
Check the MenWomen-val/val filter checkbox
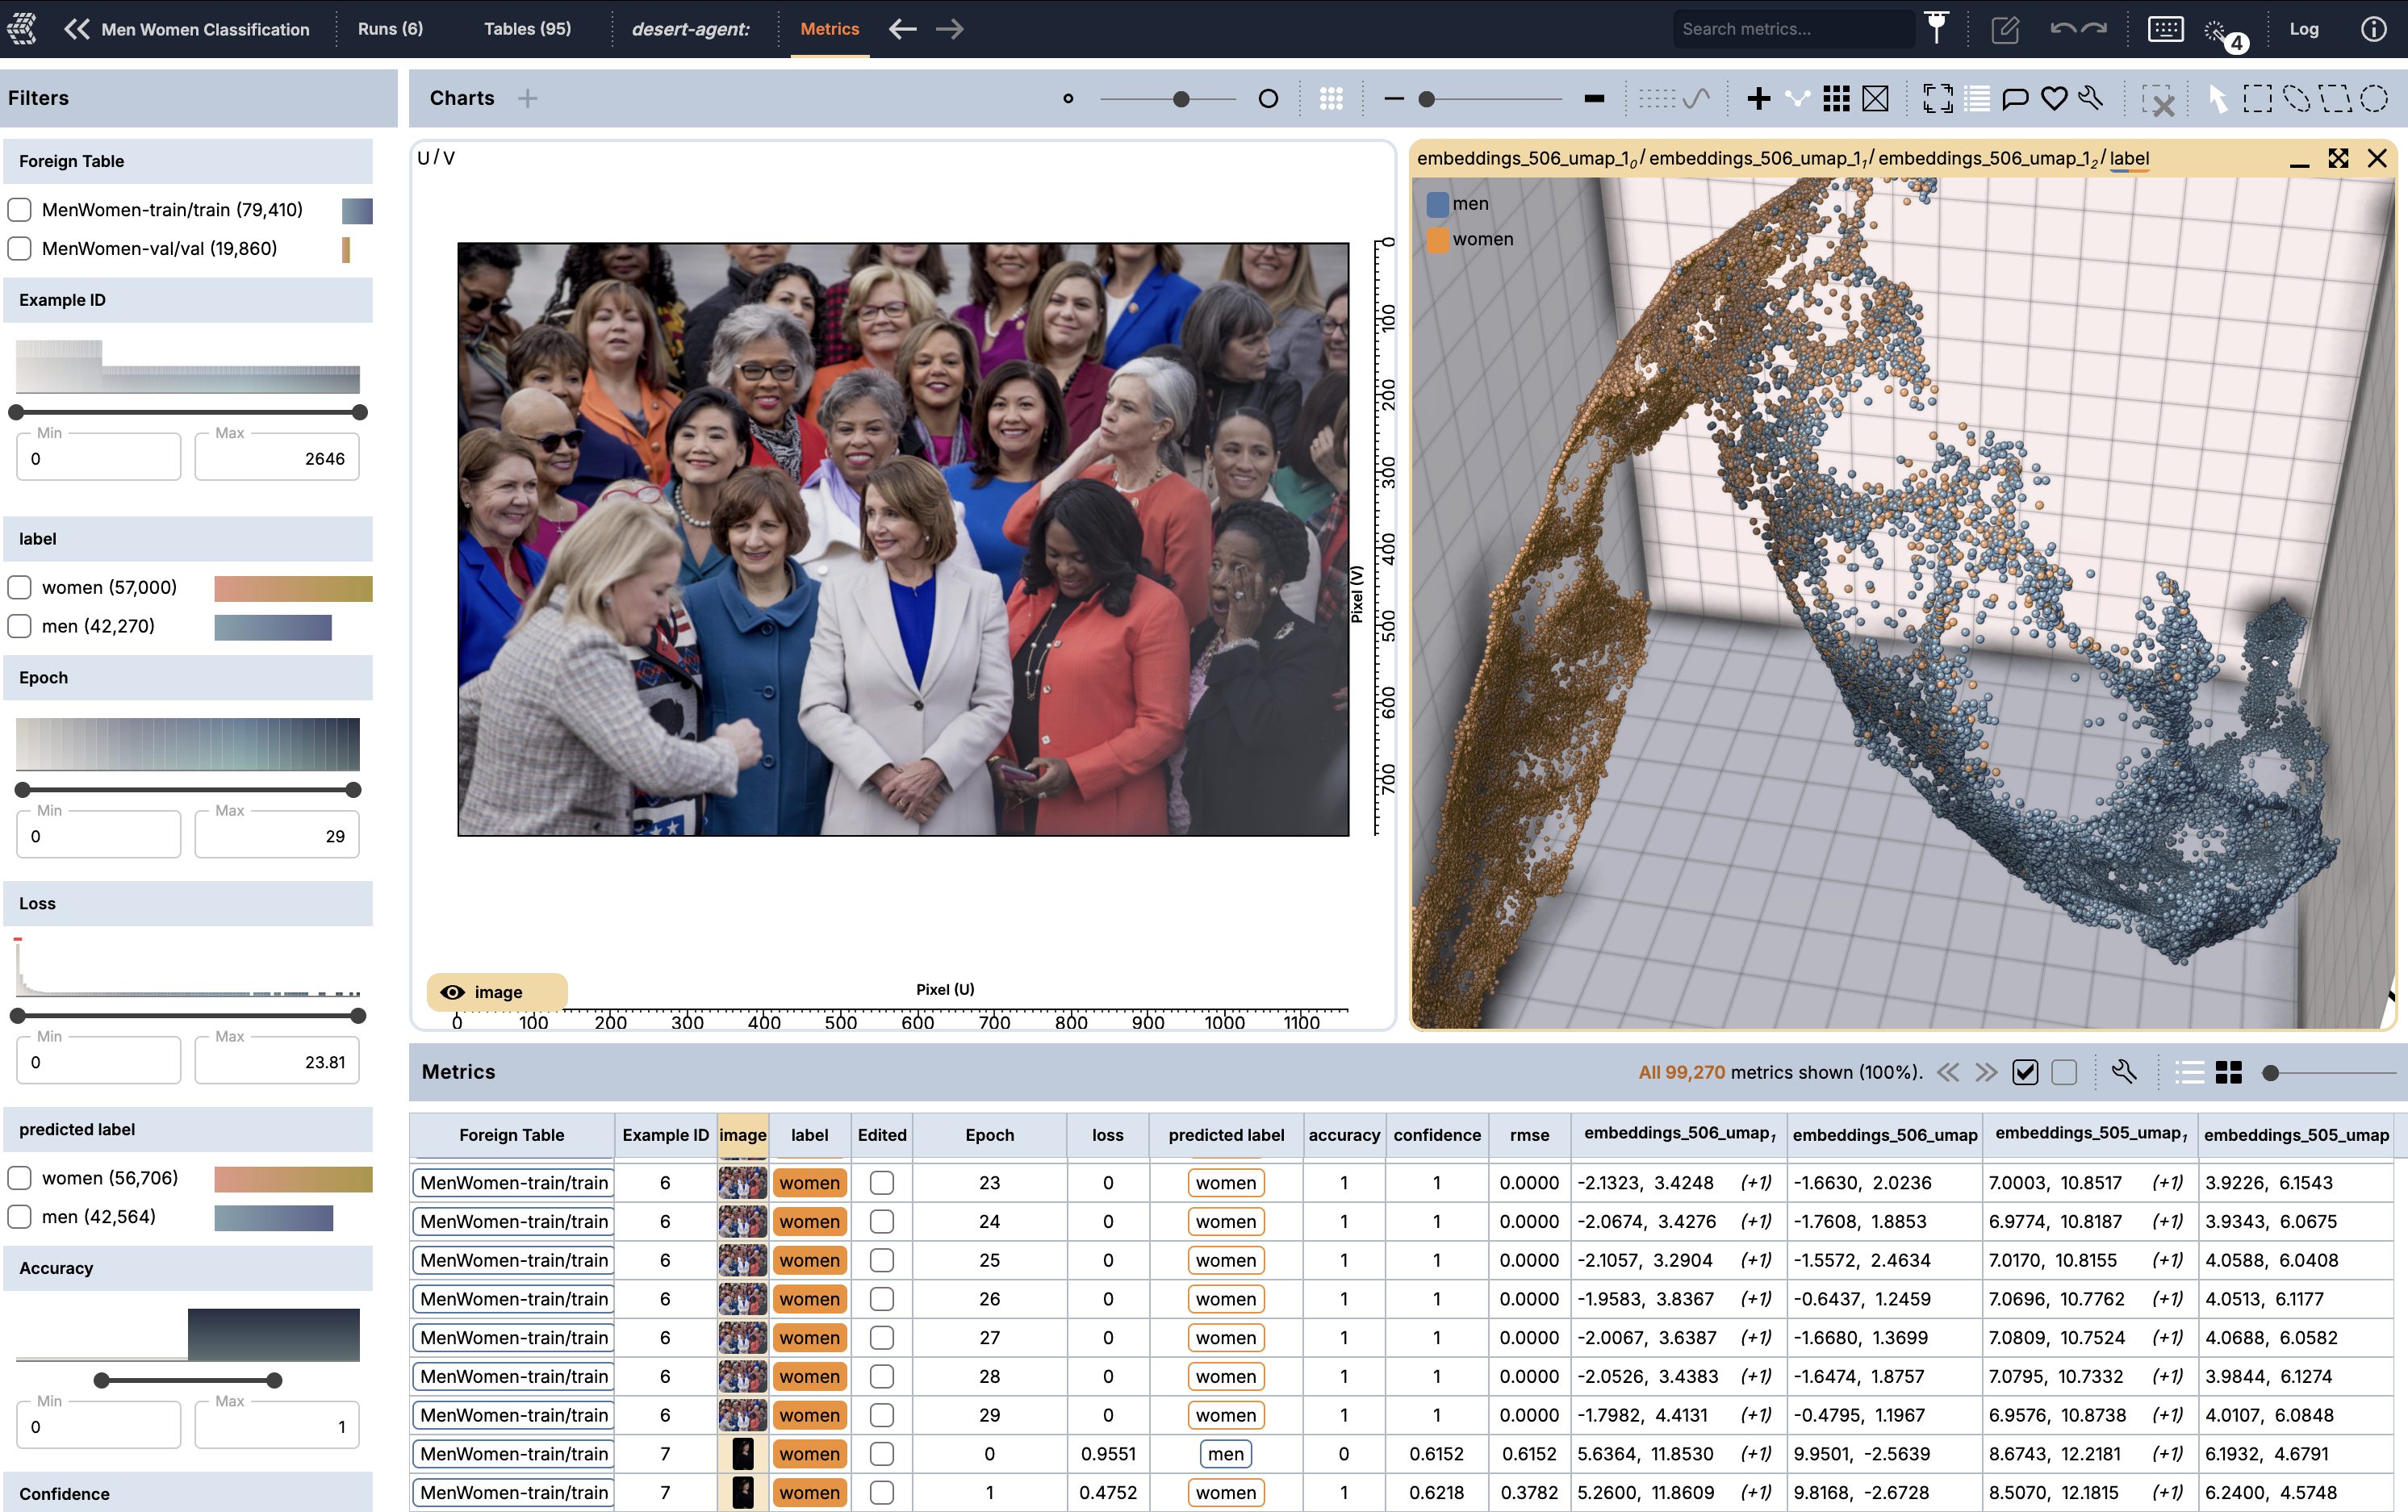tap(20, 248)
